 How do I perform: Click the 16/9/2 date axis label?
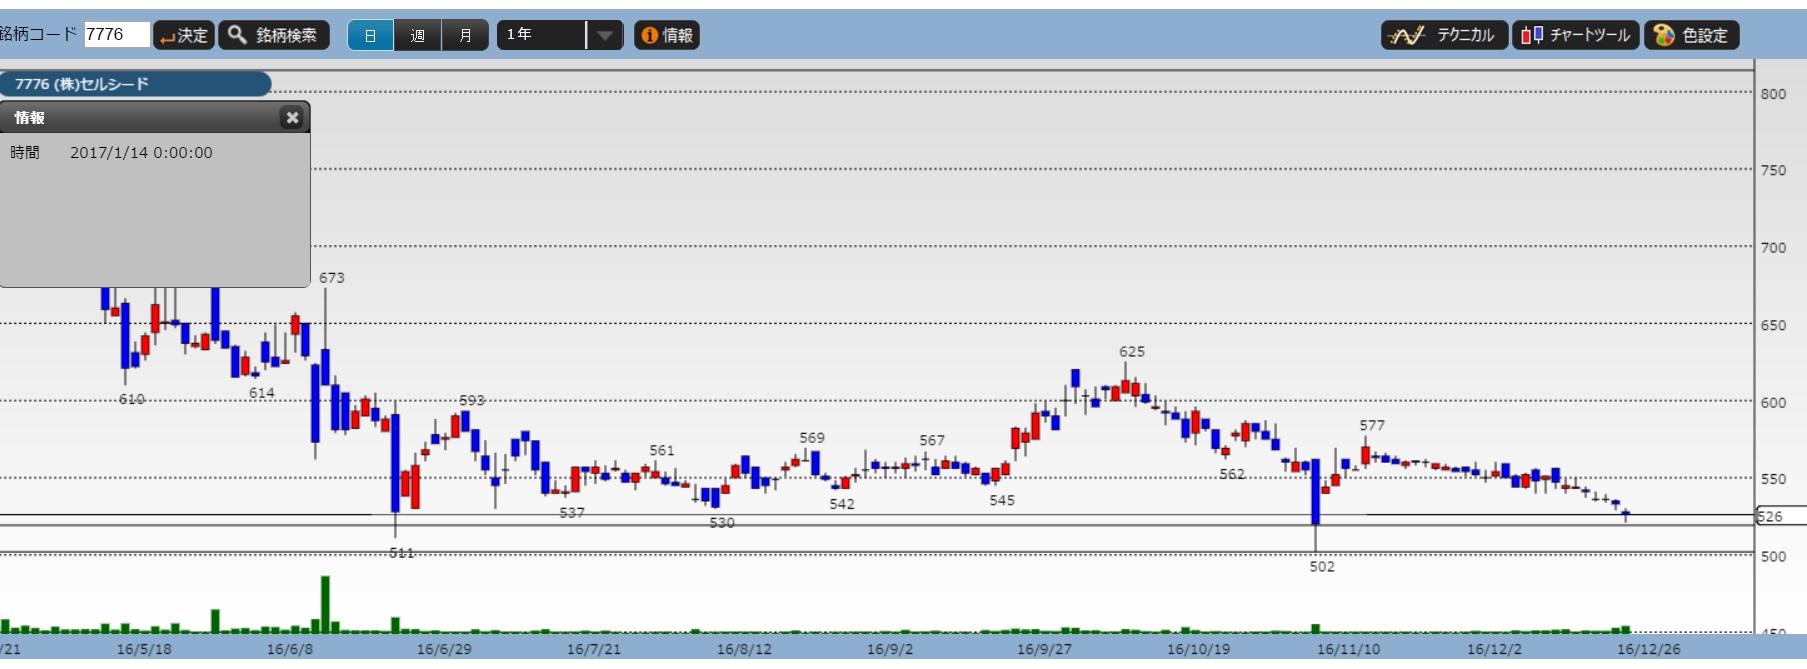[890, 650]
